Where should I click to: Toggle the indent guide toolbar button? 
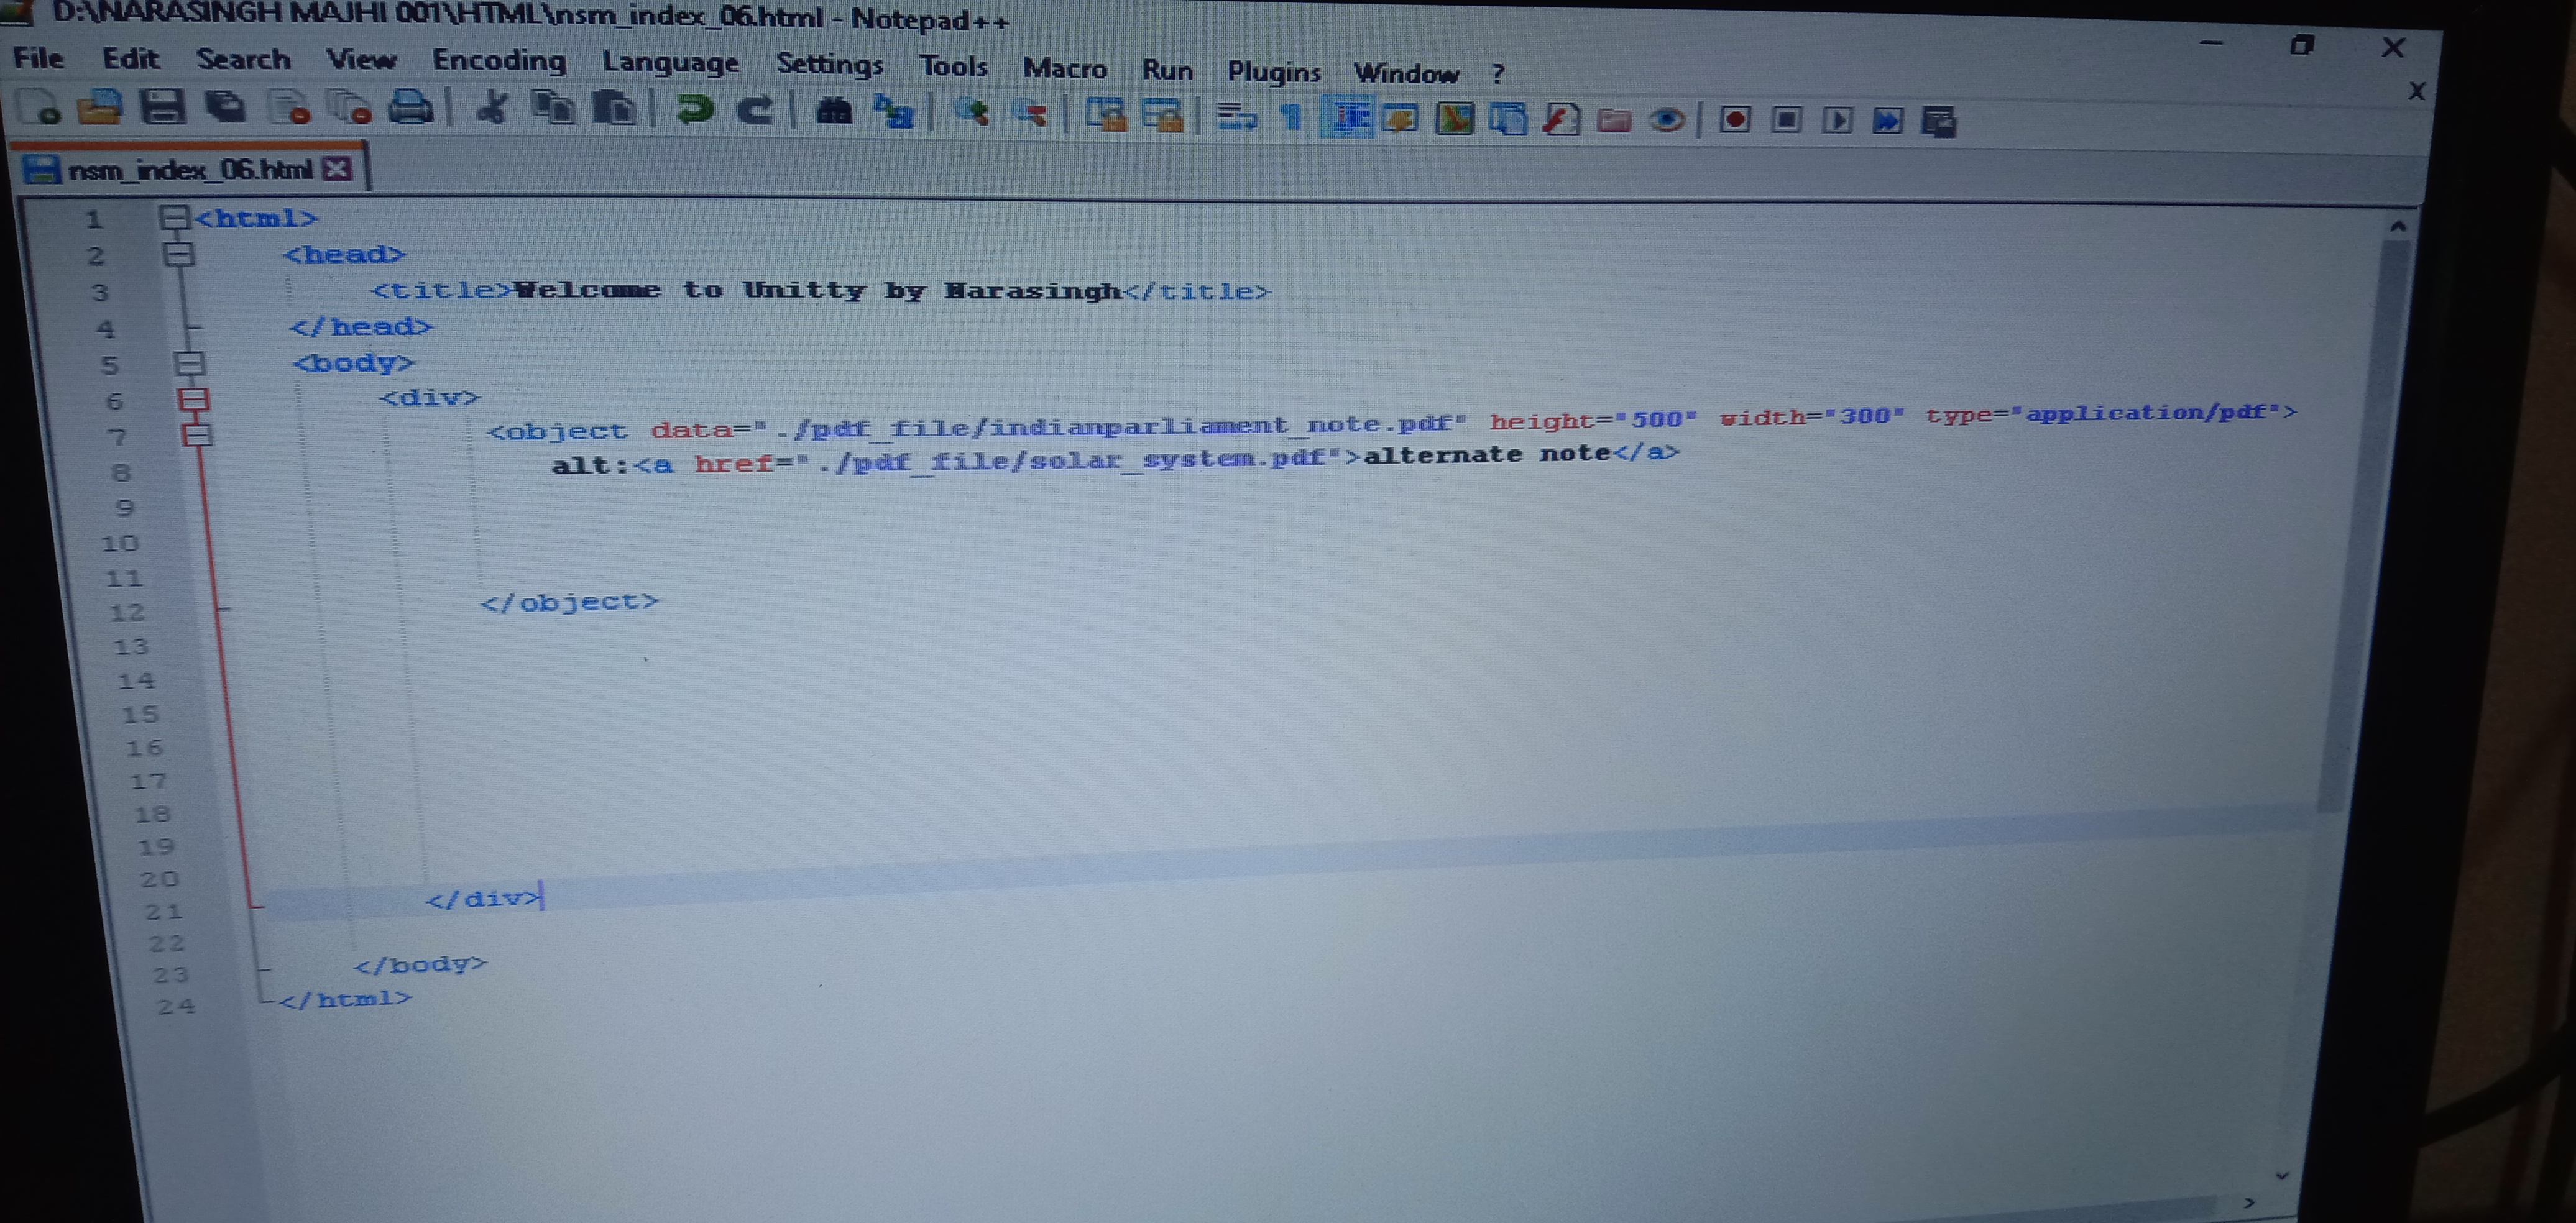pos(1349,117)
